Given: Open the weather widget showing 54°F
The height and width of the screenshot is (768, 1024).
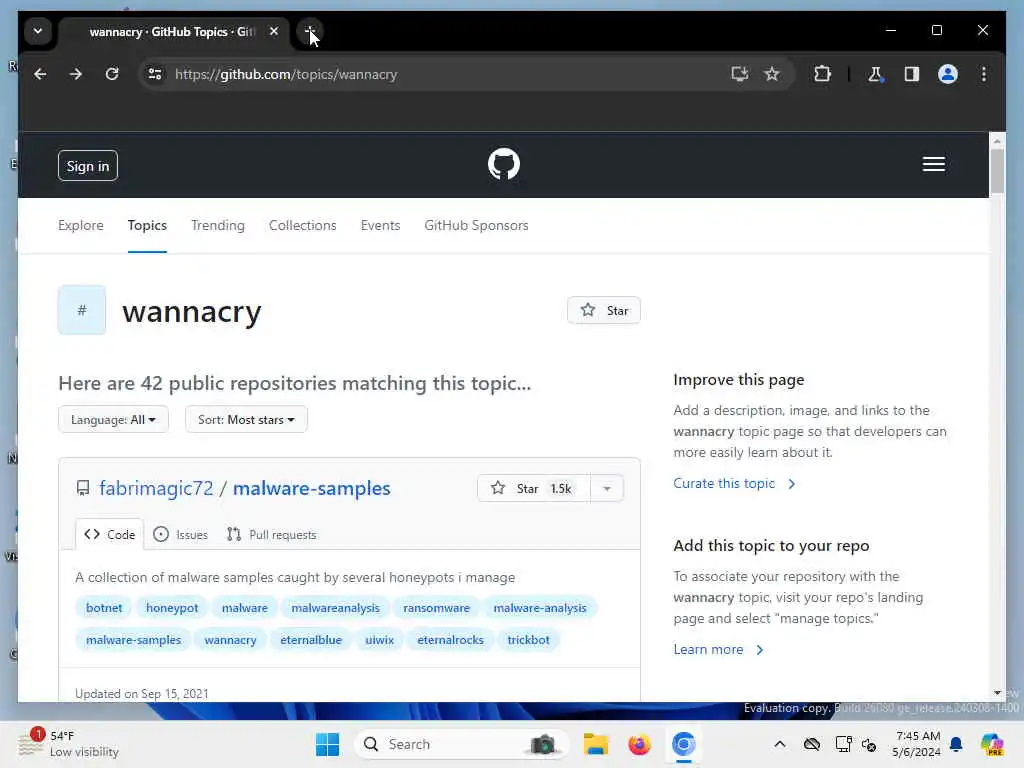Looking at the screenshot, I should 69,744.
